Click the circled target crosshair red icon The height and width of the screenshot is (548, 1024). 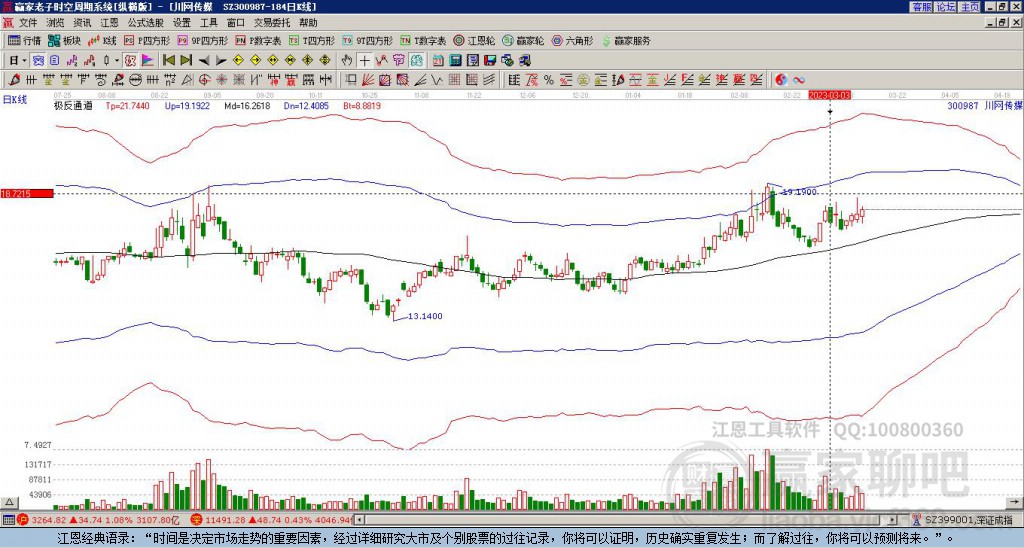tap(204, 80)
